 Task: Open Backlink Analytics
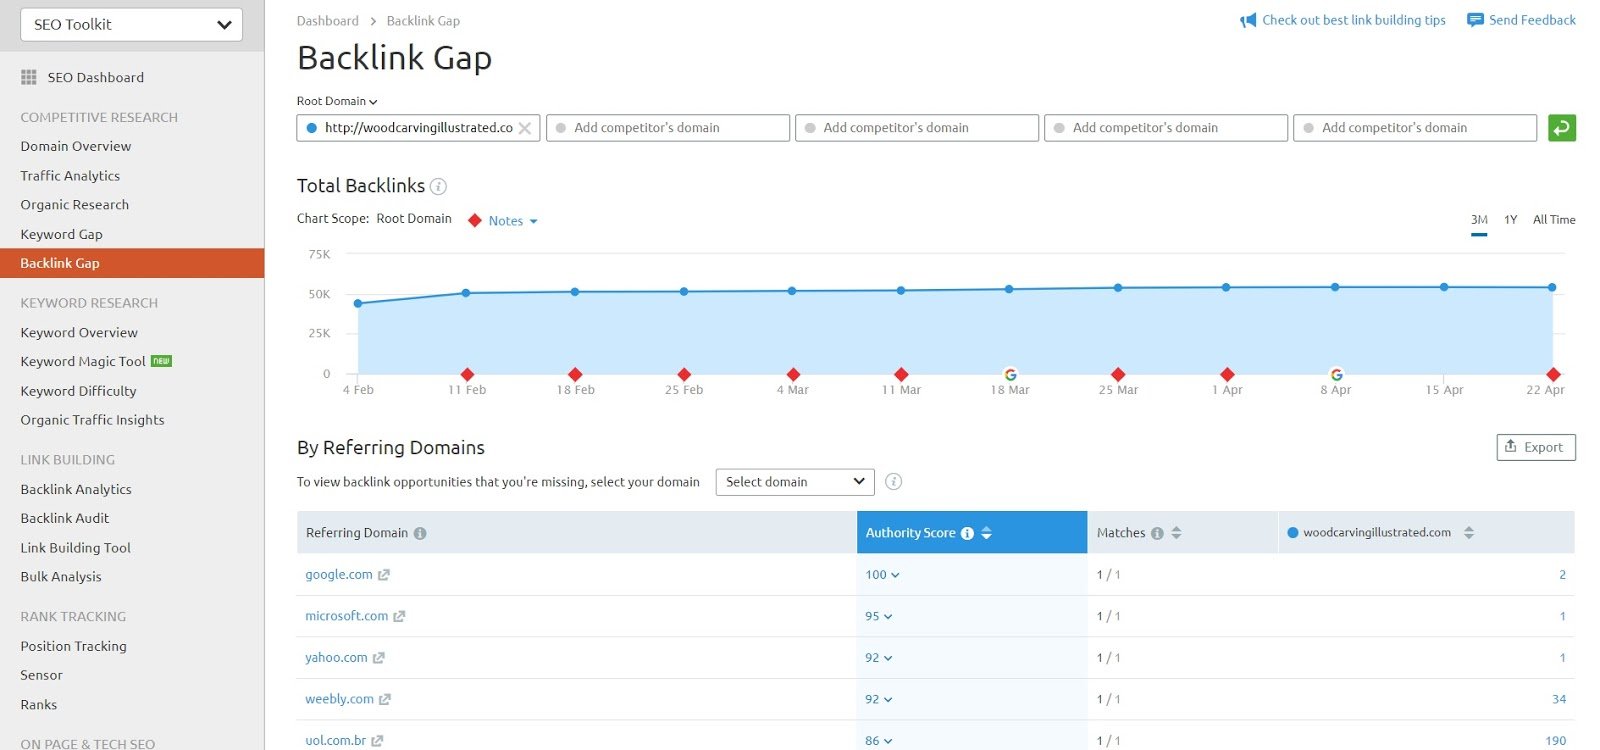tap(76, 489)
